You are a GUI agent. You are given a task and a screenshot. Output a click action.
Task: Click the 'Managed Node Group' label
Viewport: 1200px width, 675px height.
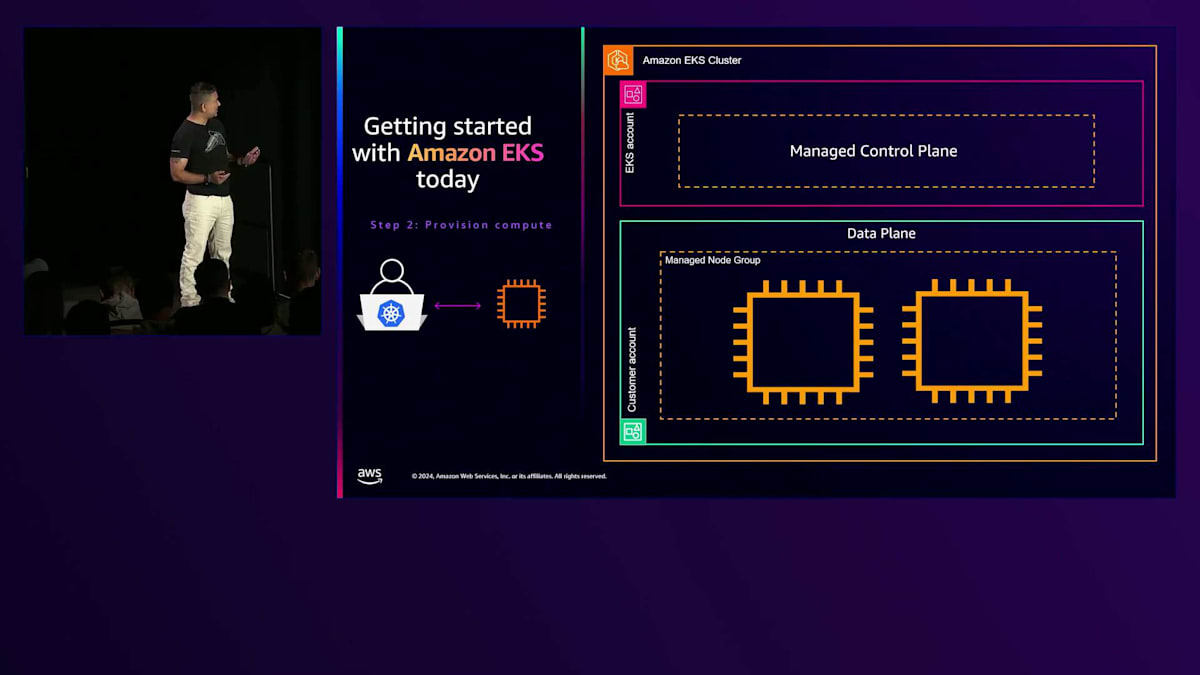713,261
